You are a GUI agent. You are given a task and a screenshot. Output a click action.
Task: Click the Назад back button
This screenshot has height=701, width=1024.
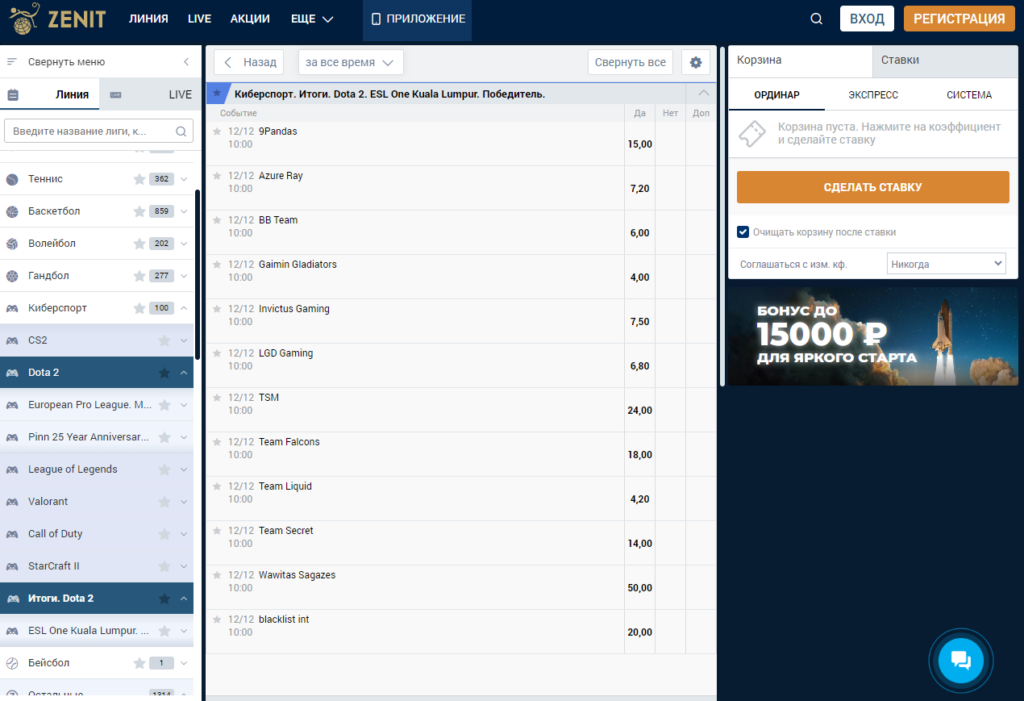coord(249,62)
